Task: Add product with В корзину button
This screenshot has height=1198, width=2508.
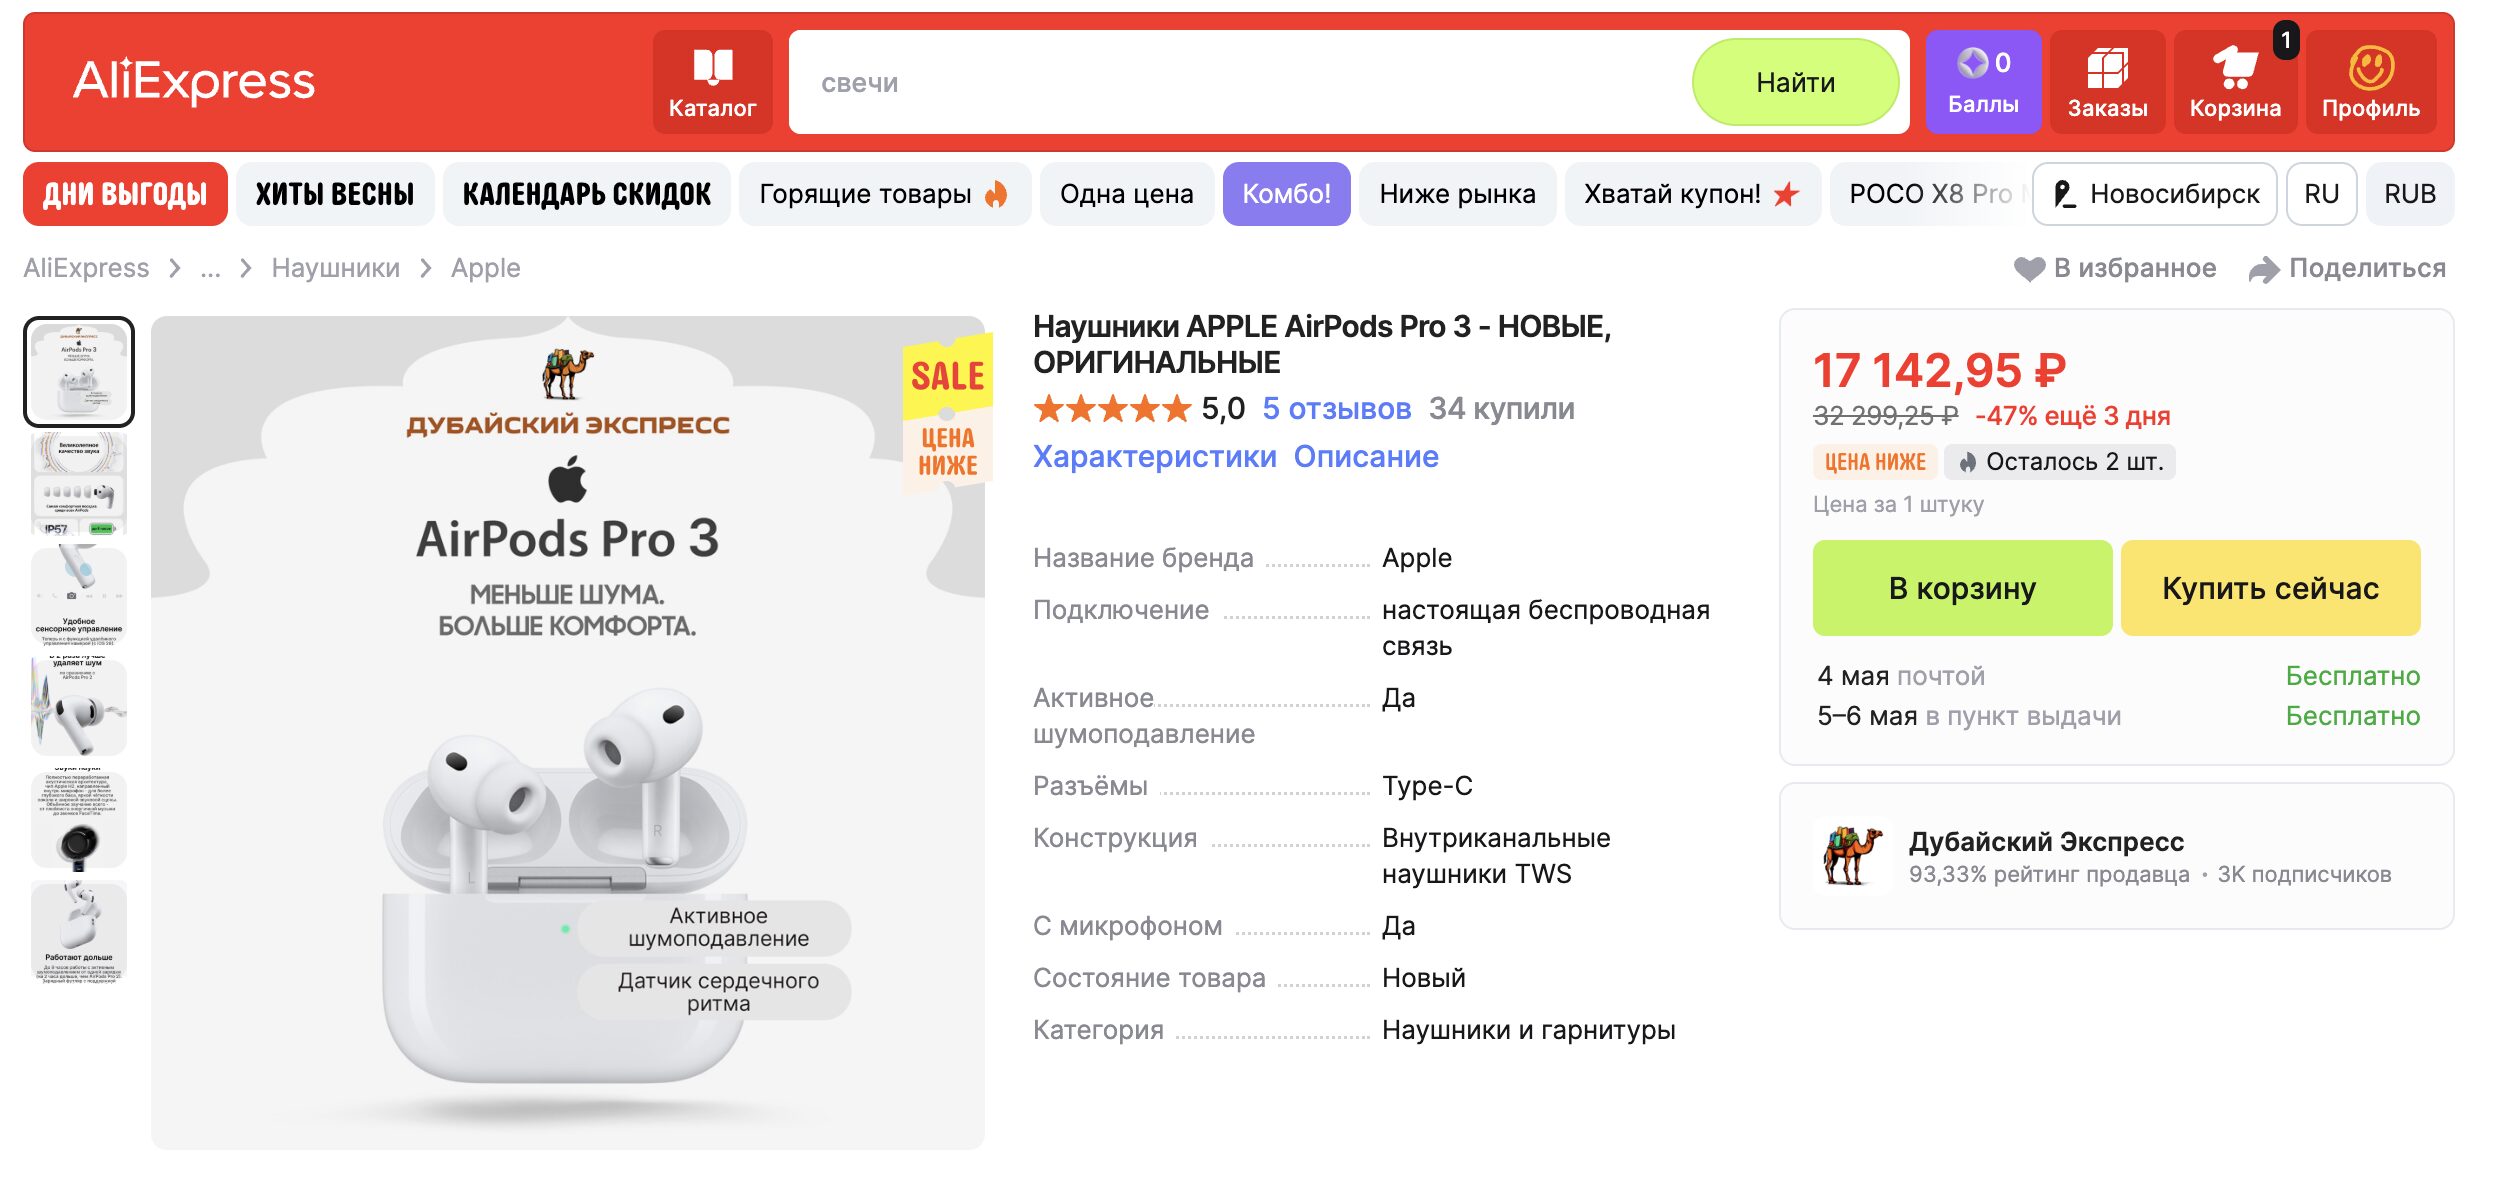Action: pyautogui.click(x=1962, y=588)
